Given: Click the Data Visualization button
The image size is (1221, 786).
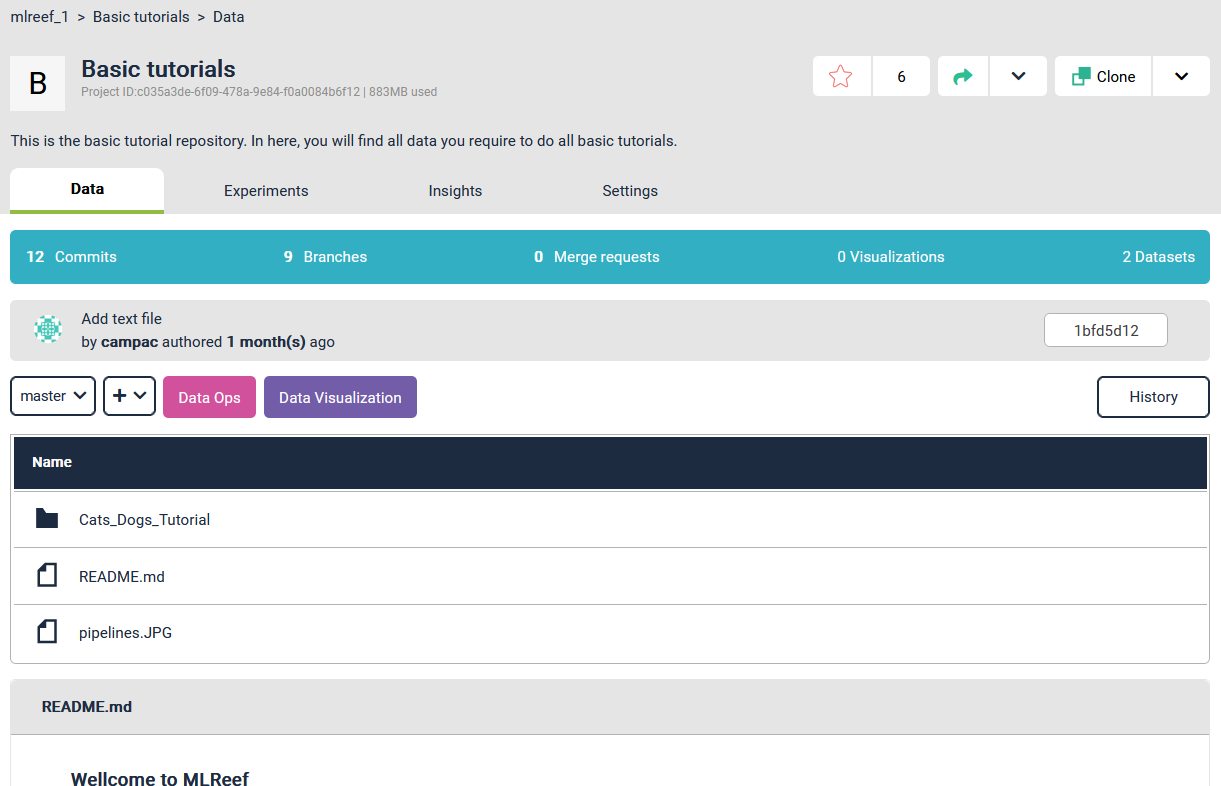Looking at the screenshot, I should pos(340,397).
